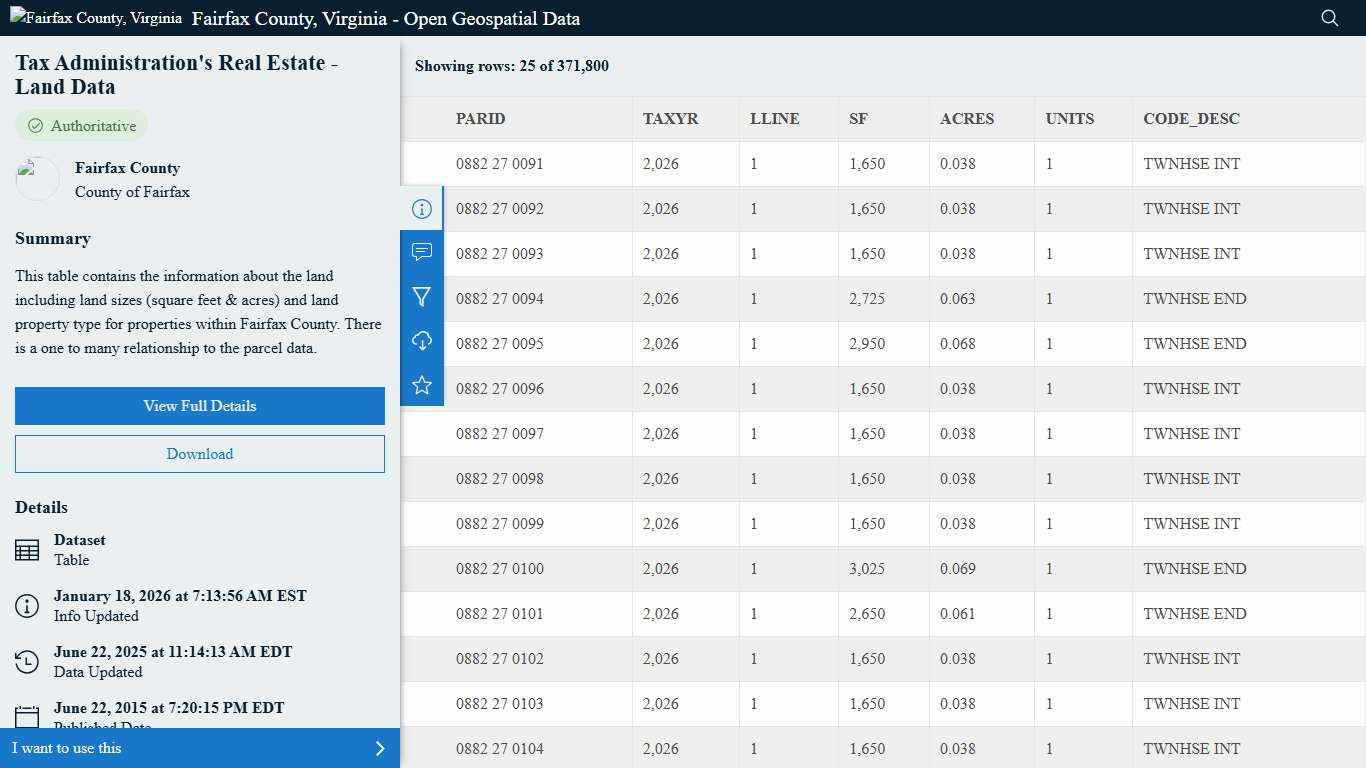The height and width of the screenshot is (768, 1366).
Task: Click the Data Updated clock icon
Action: click(x=27, y=661)
